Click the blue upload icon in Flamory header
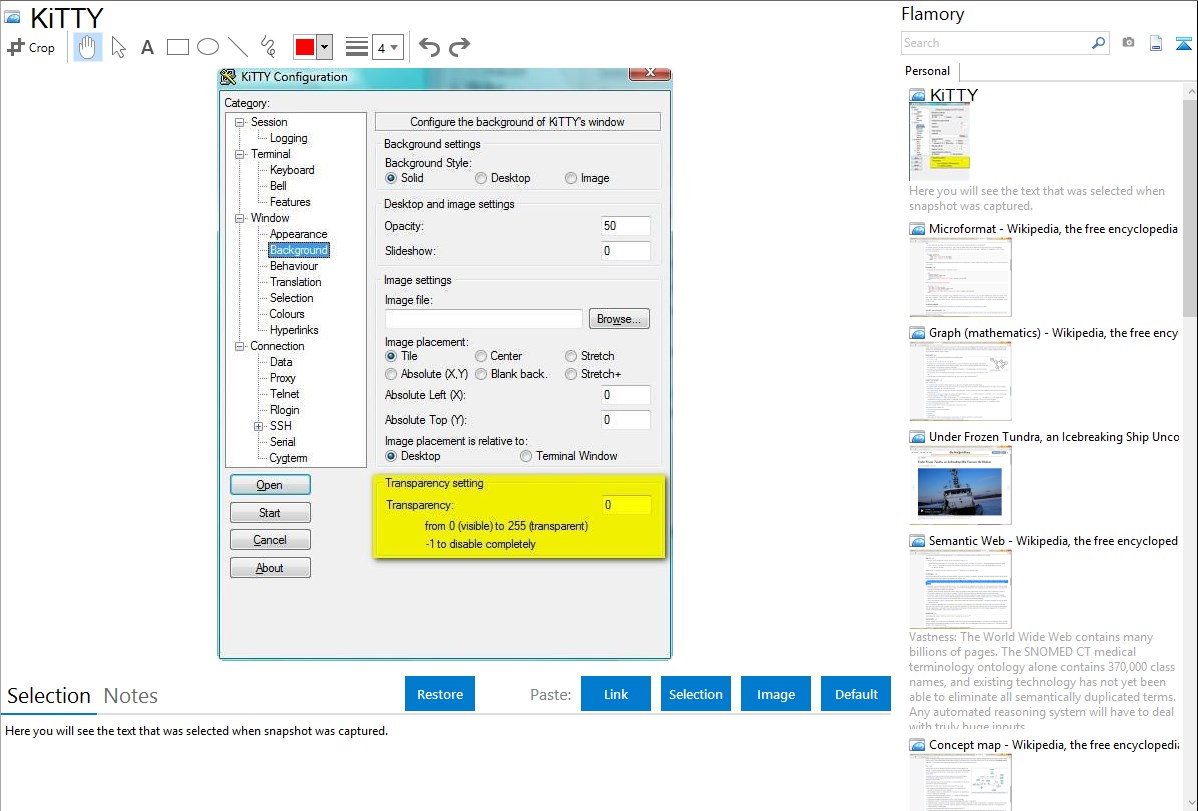 click(1183, 43)
